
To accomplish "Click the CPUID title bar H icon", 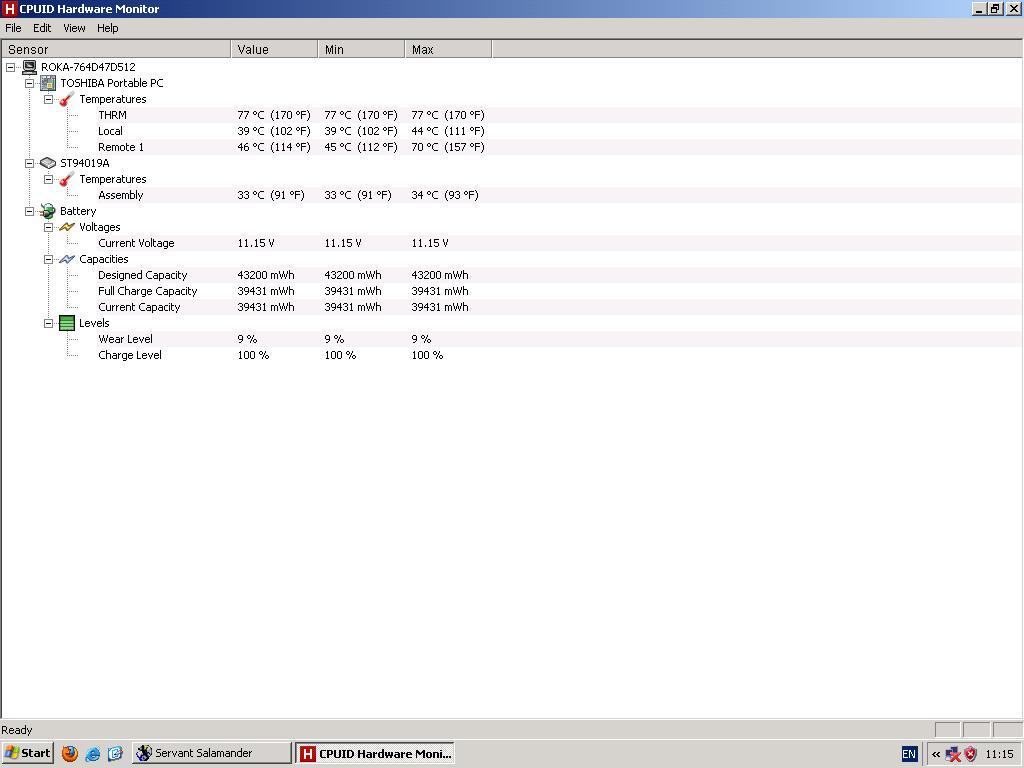I will pyautogui.click(x=9, y=8).
